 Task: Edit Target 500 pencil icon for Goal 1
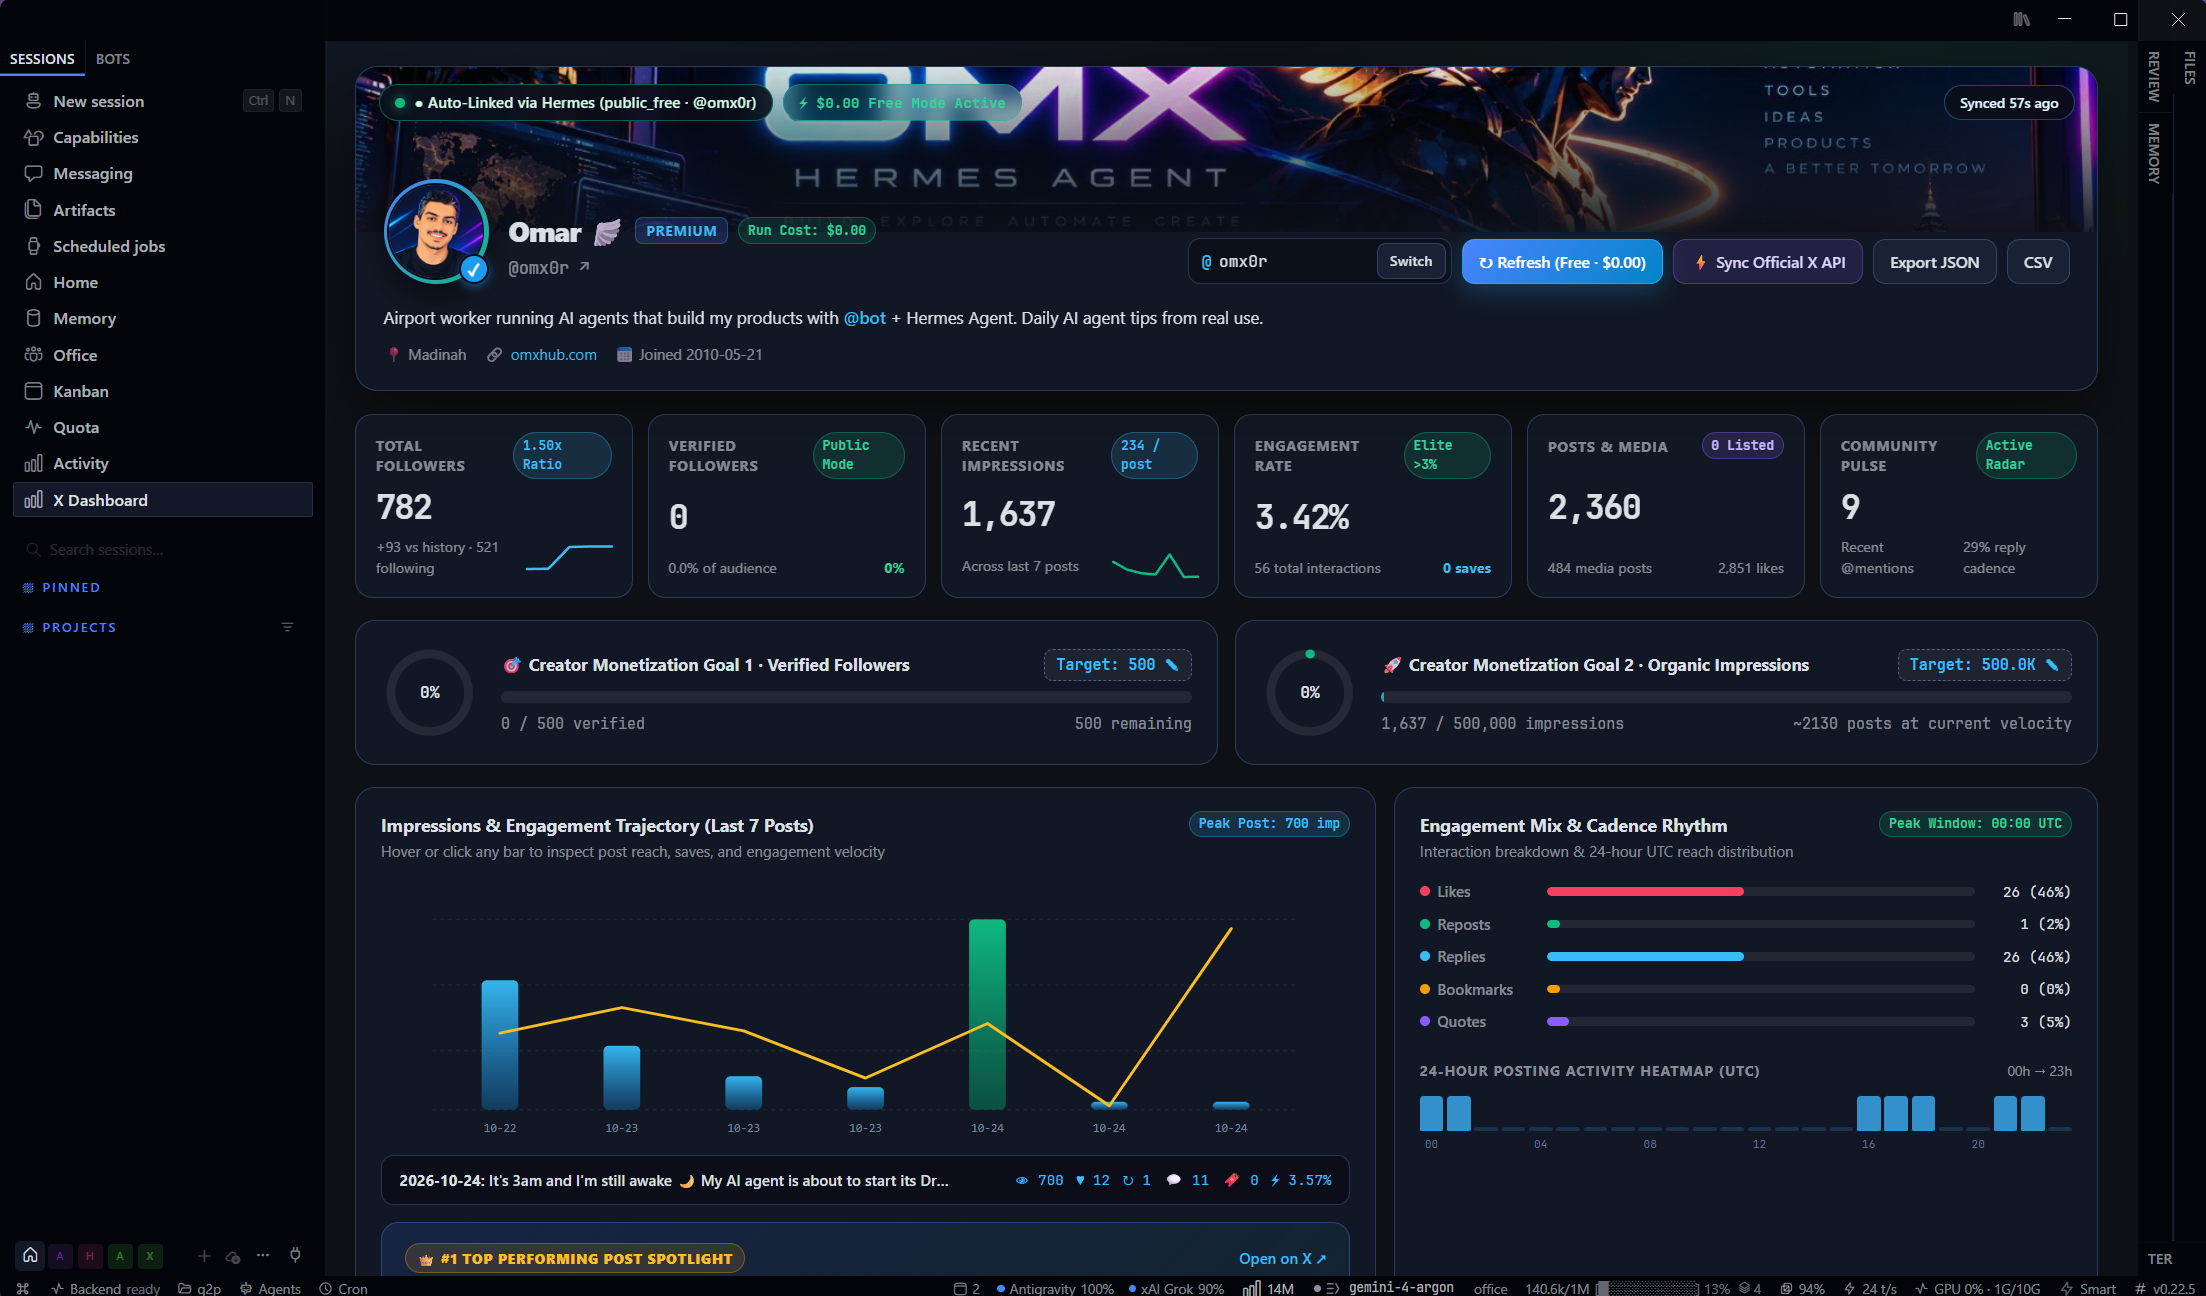1172,665
